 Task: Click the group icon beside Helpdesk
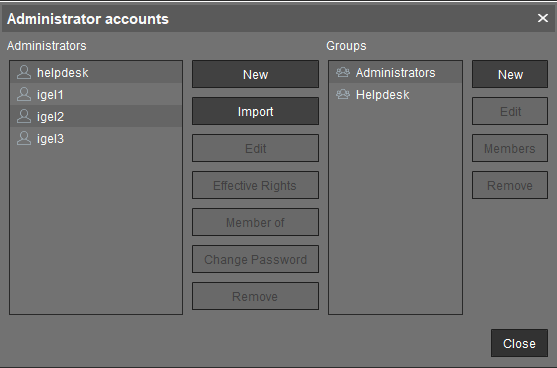343,94
